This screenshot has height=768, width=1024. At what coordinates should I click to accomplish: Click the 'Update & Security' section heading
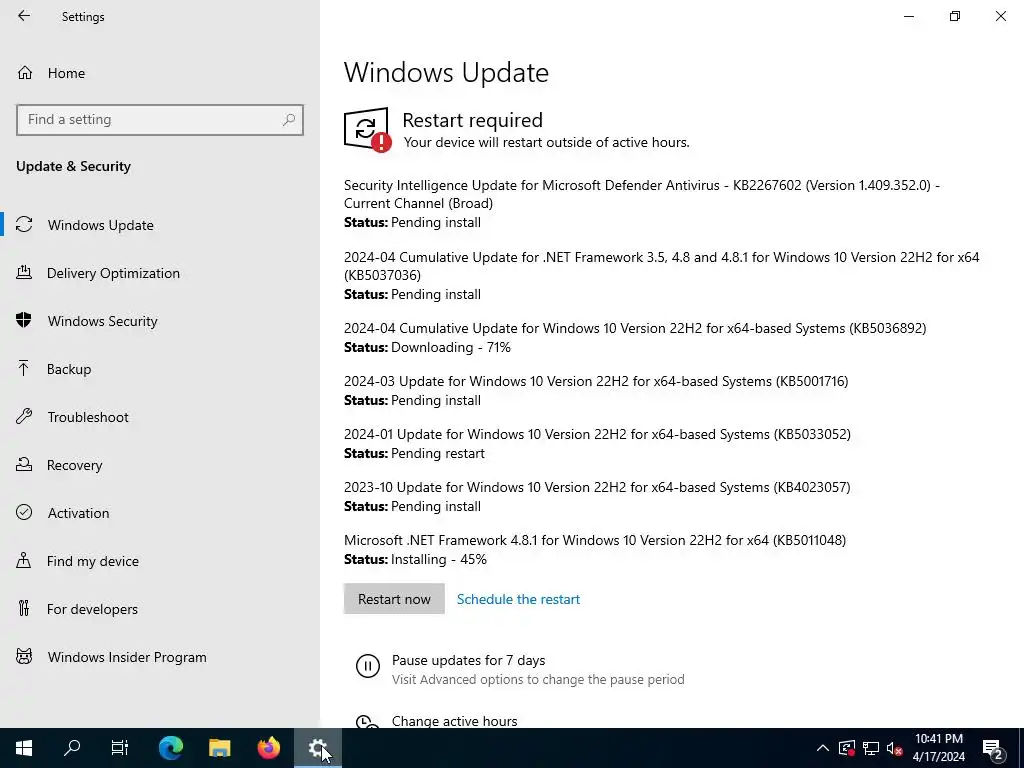point(73,166)
